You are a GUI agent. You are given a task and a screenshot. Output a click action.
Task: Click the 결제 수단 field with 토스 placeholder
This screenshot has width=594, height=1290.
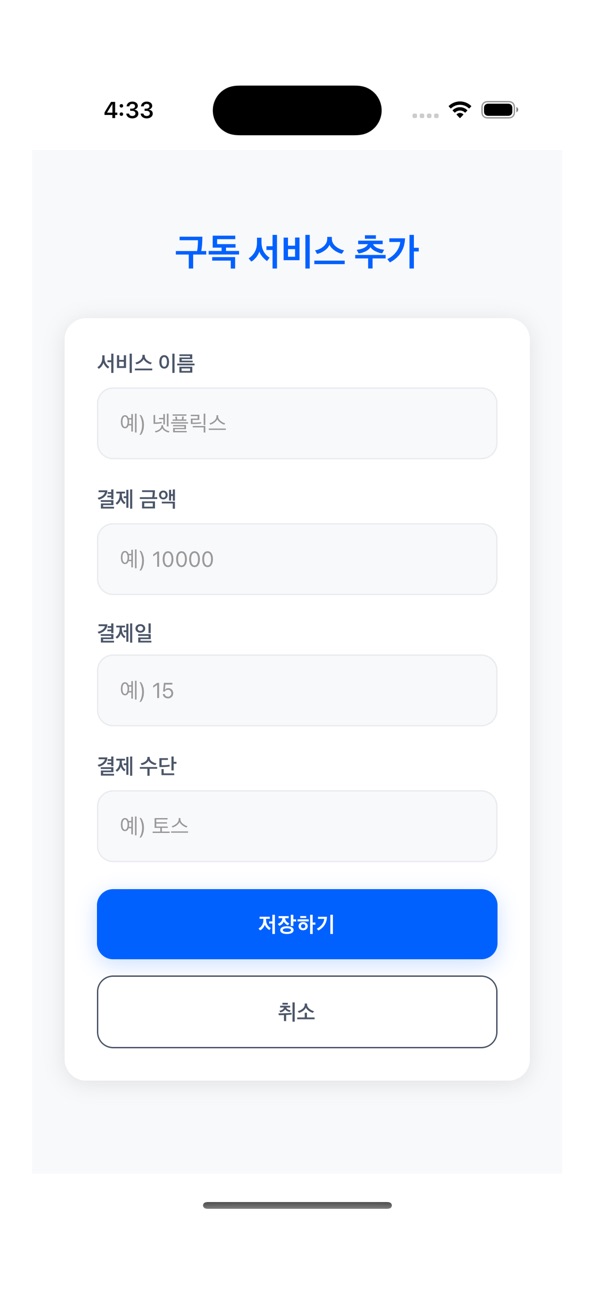(x=297, y=826)
